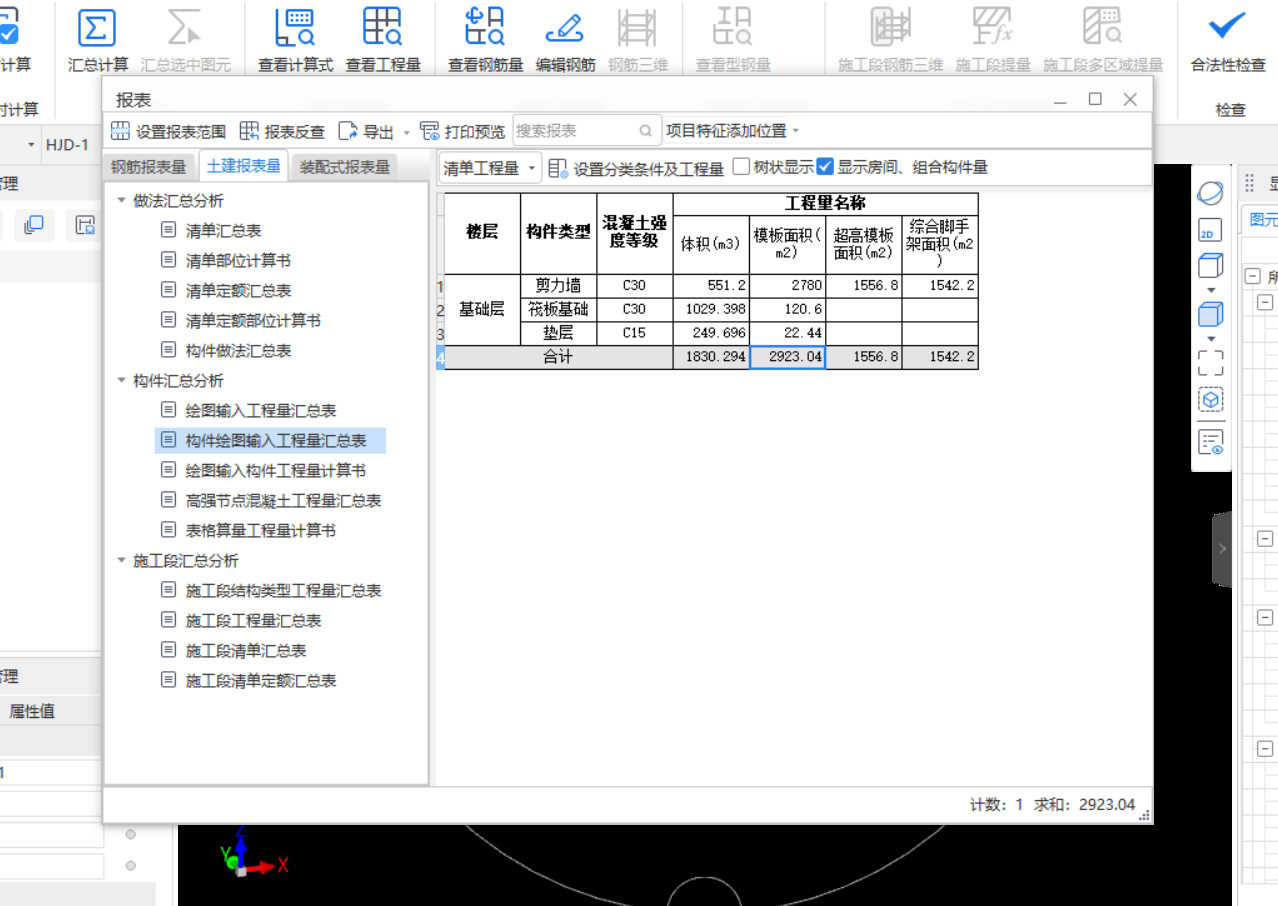Open 设置分类条件及工程量 settings
1278x906 pixels.
click(636, 168)
